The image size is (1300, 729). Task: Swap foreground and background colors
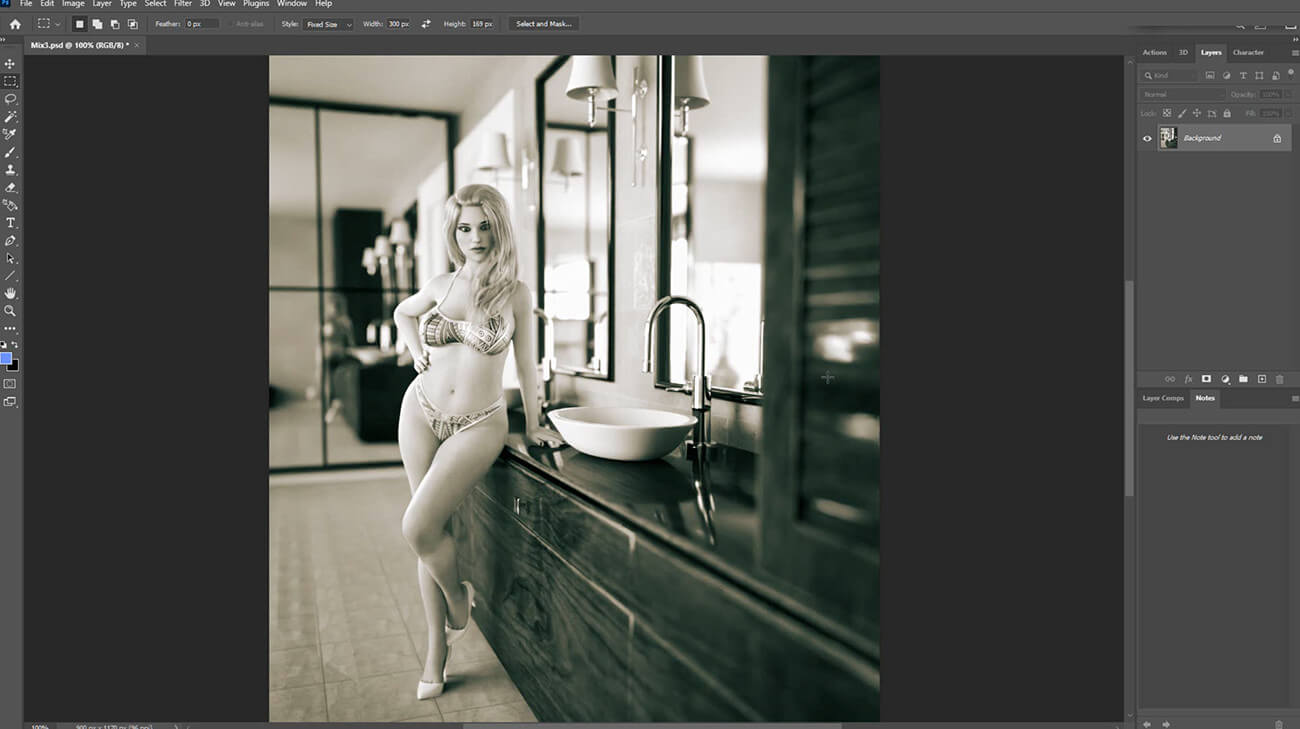coord(15,345)
